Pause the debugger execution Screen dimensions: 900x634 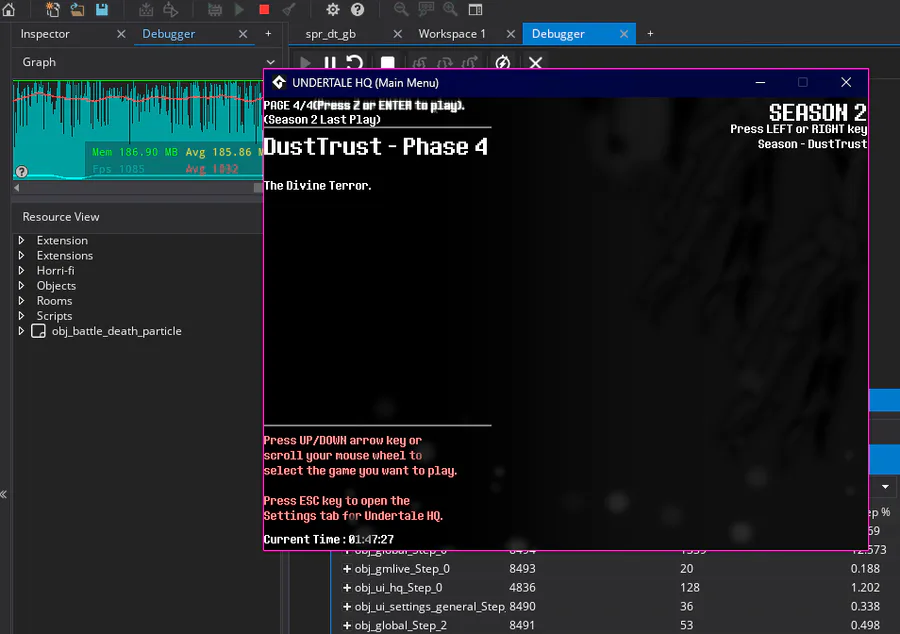pos(329,62)
